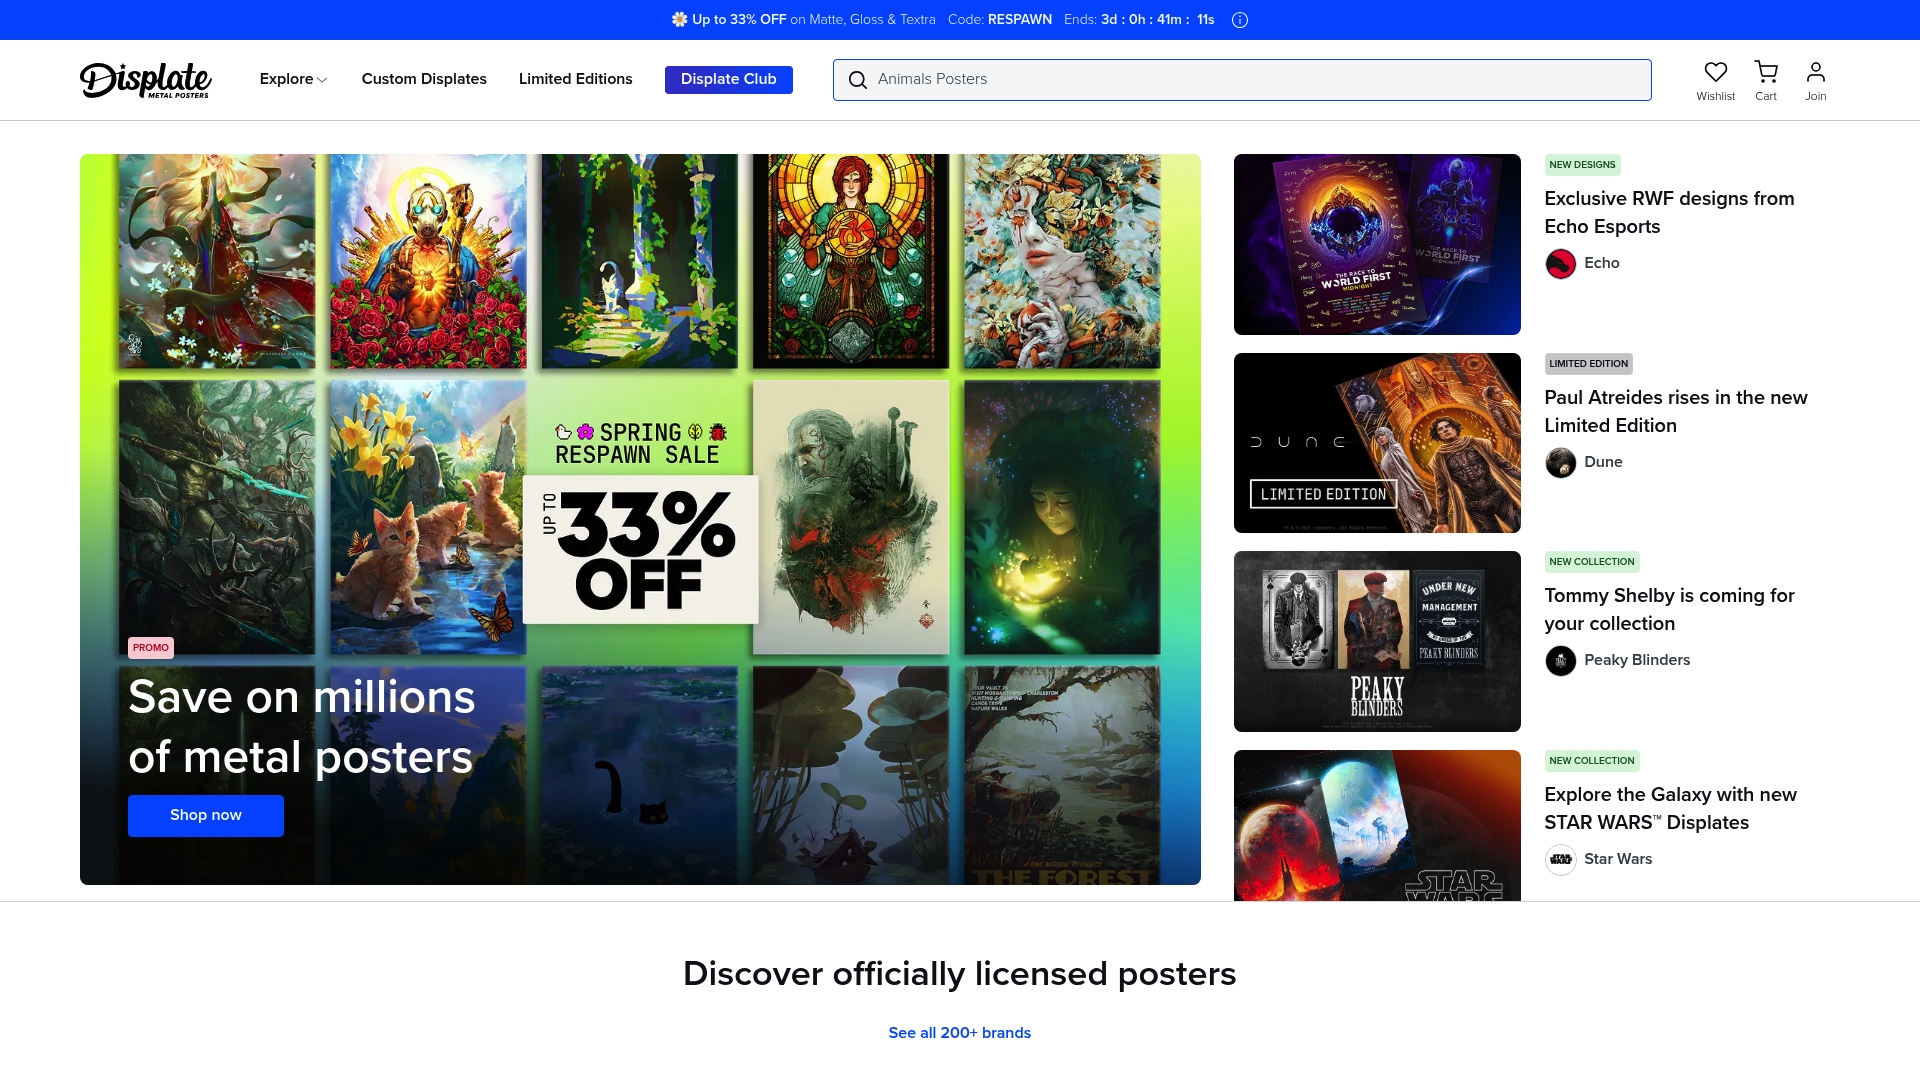Open Custom Displates page

click(x=424, y=79)
